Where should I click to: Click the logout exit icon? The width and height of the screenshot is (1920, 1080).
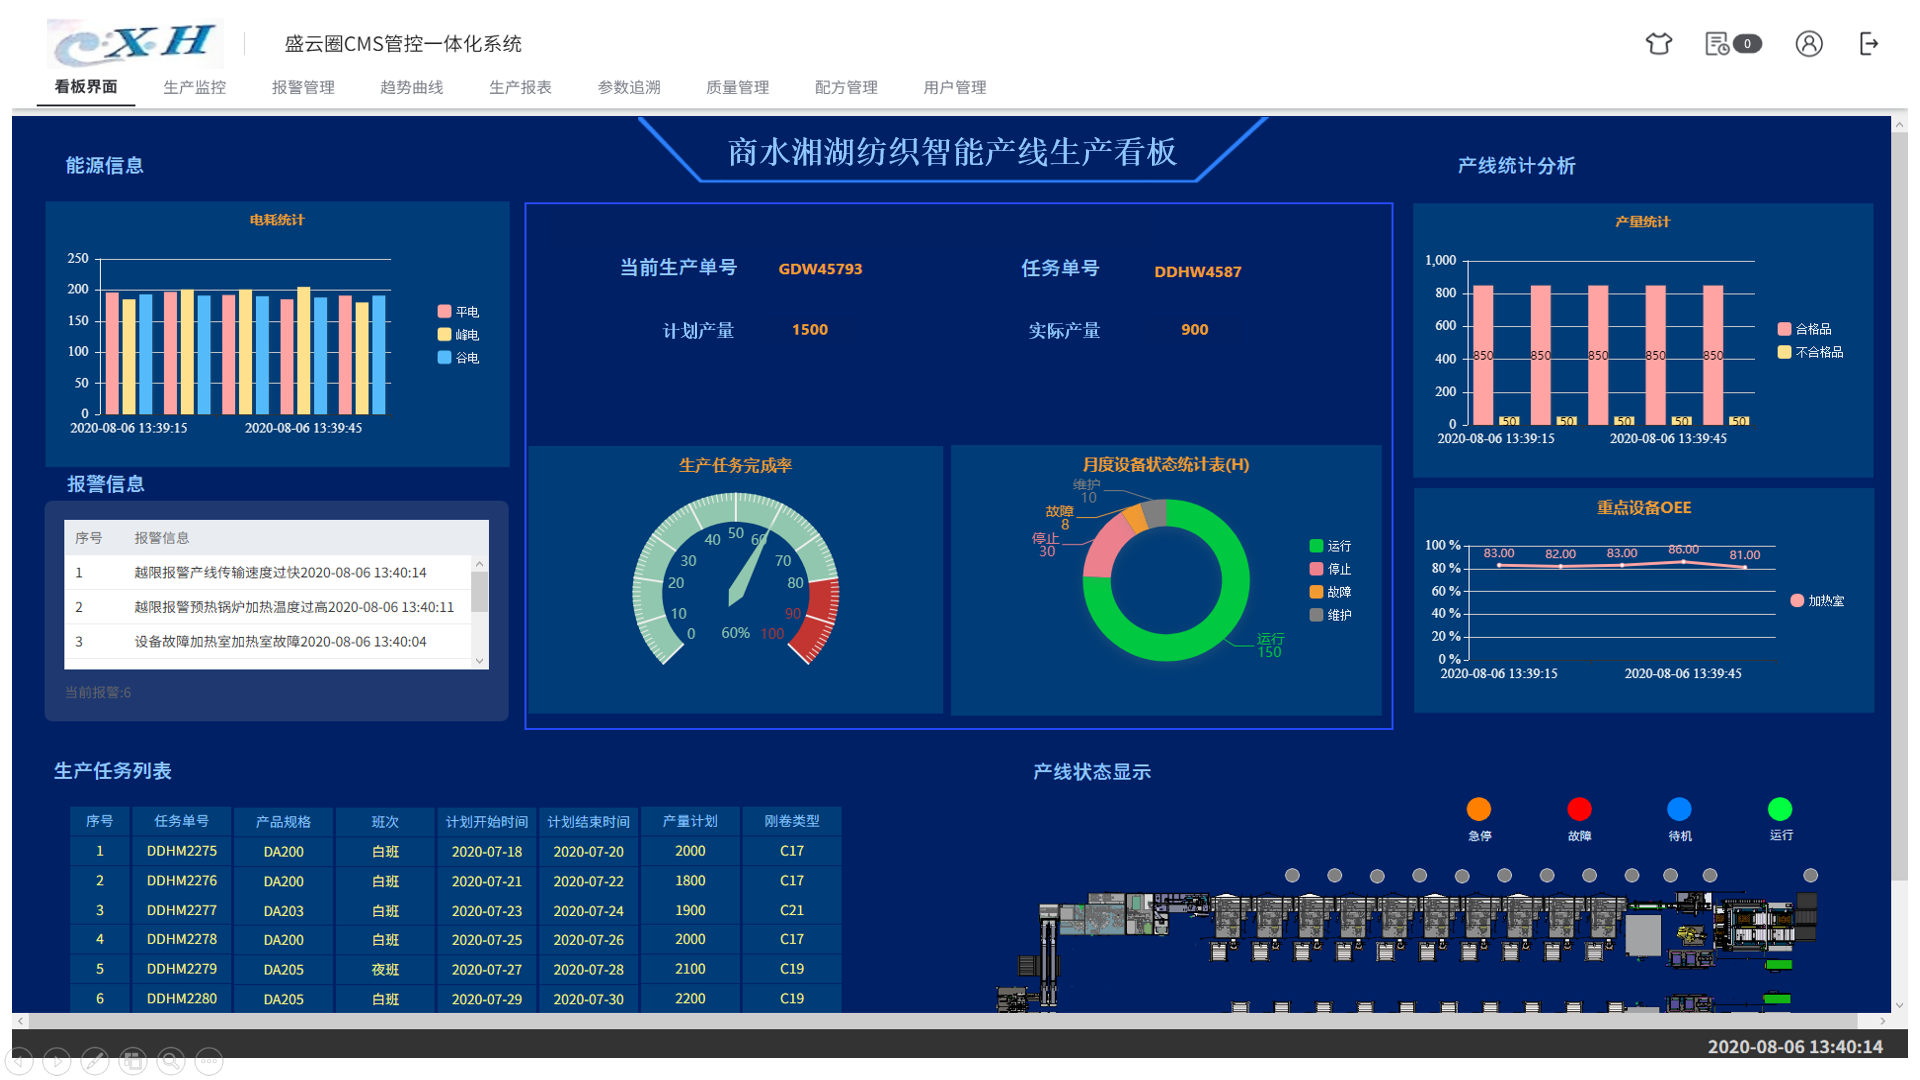coord(1868,43)
